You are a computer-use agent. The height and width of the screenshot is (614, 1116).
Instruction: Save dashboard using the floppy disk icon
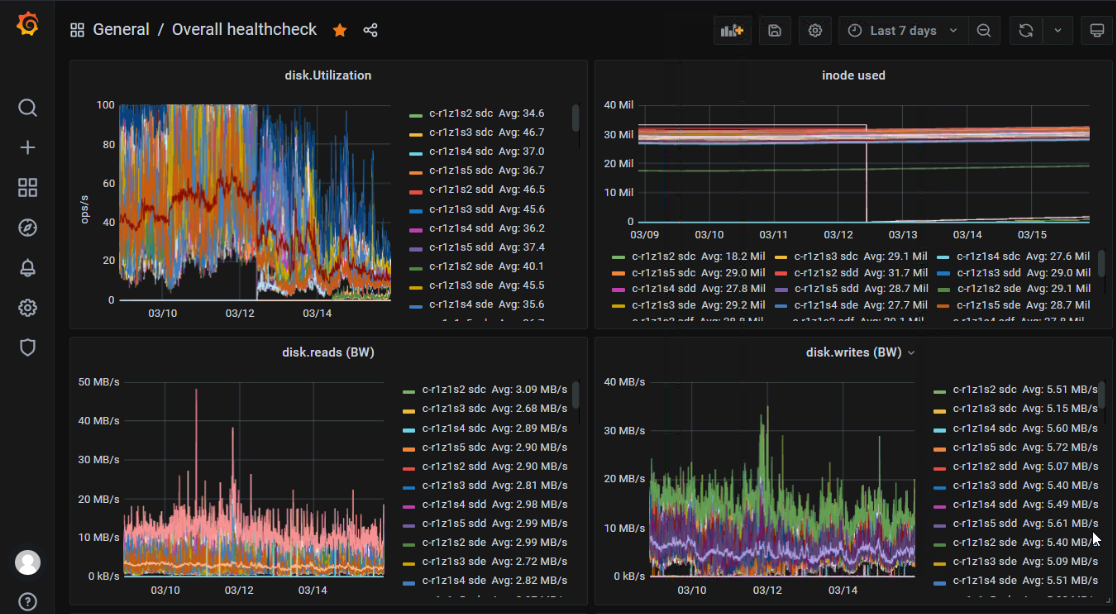(x=774, y=31)
